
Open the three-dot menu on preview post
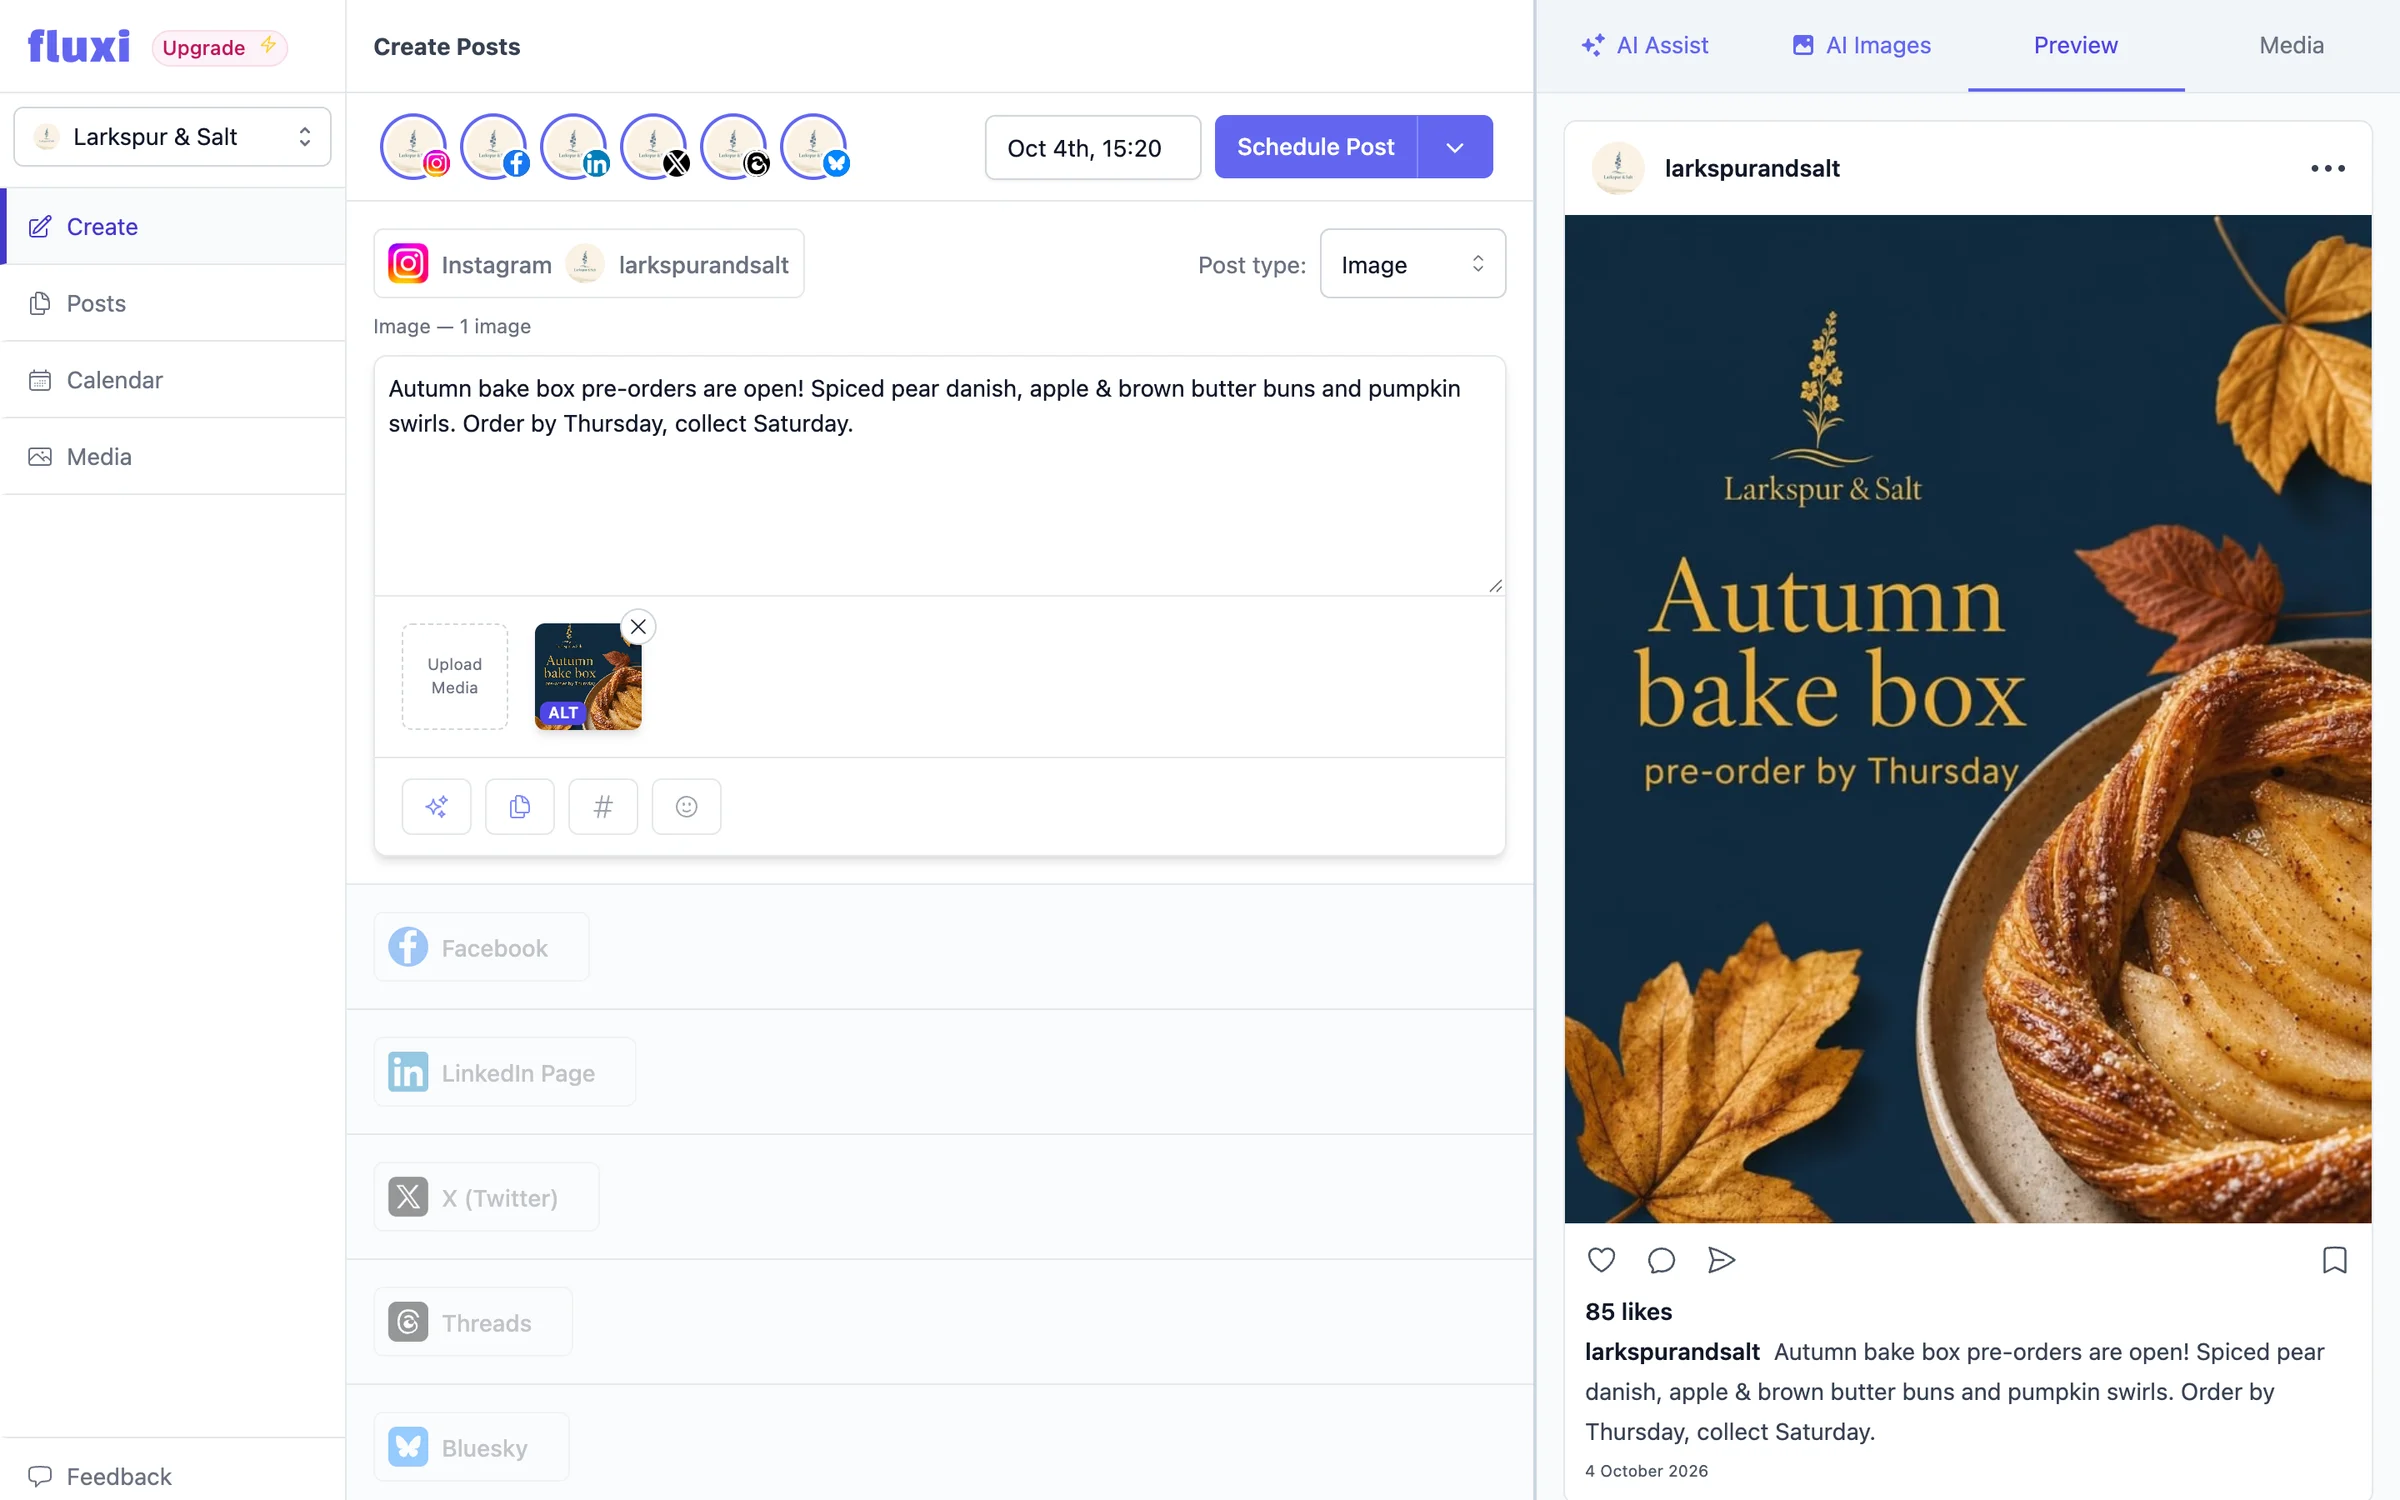[x=2327, y=168]
